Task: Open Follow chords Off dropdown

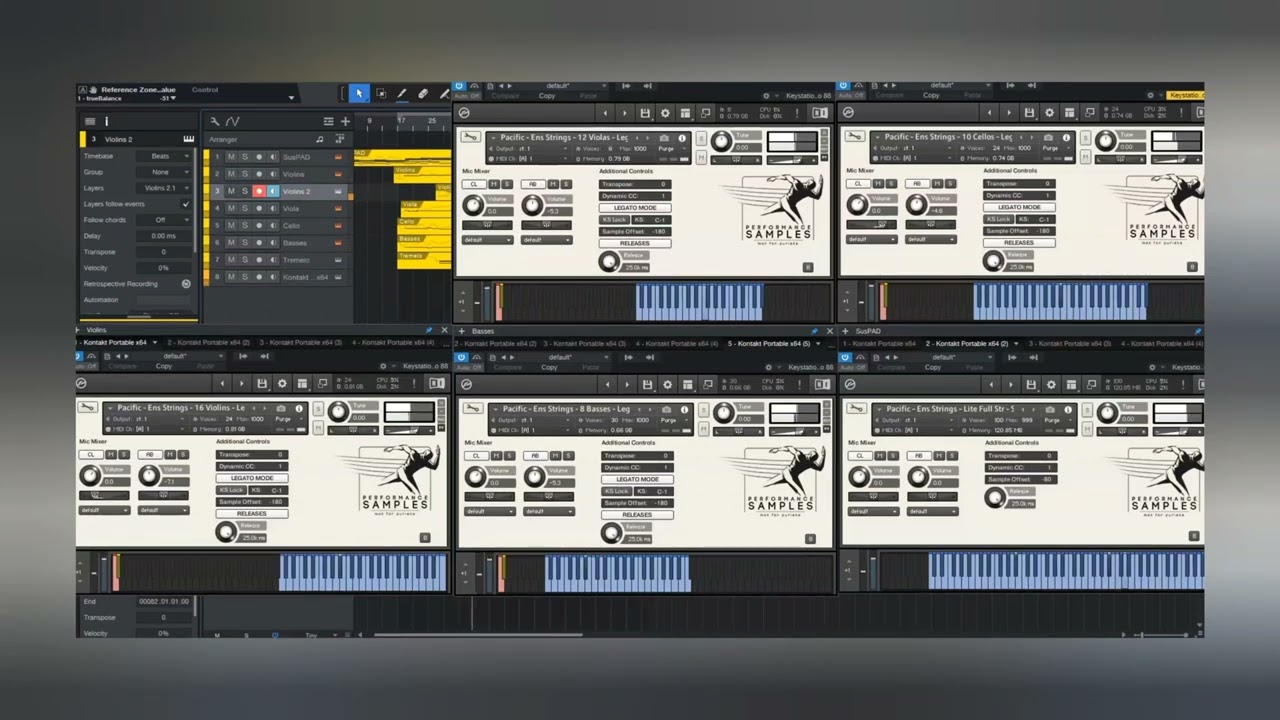Action: [164, 220]
